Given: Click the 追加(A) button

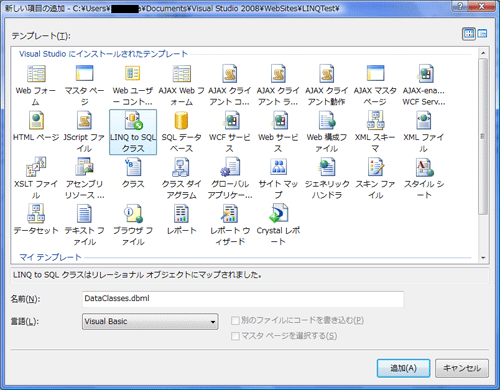Looking at the screenshot, I should (403, 368).
